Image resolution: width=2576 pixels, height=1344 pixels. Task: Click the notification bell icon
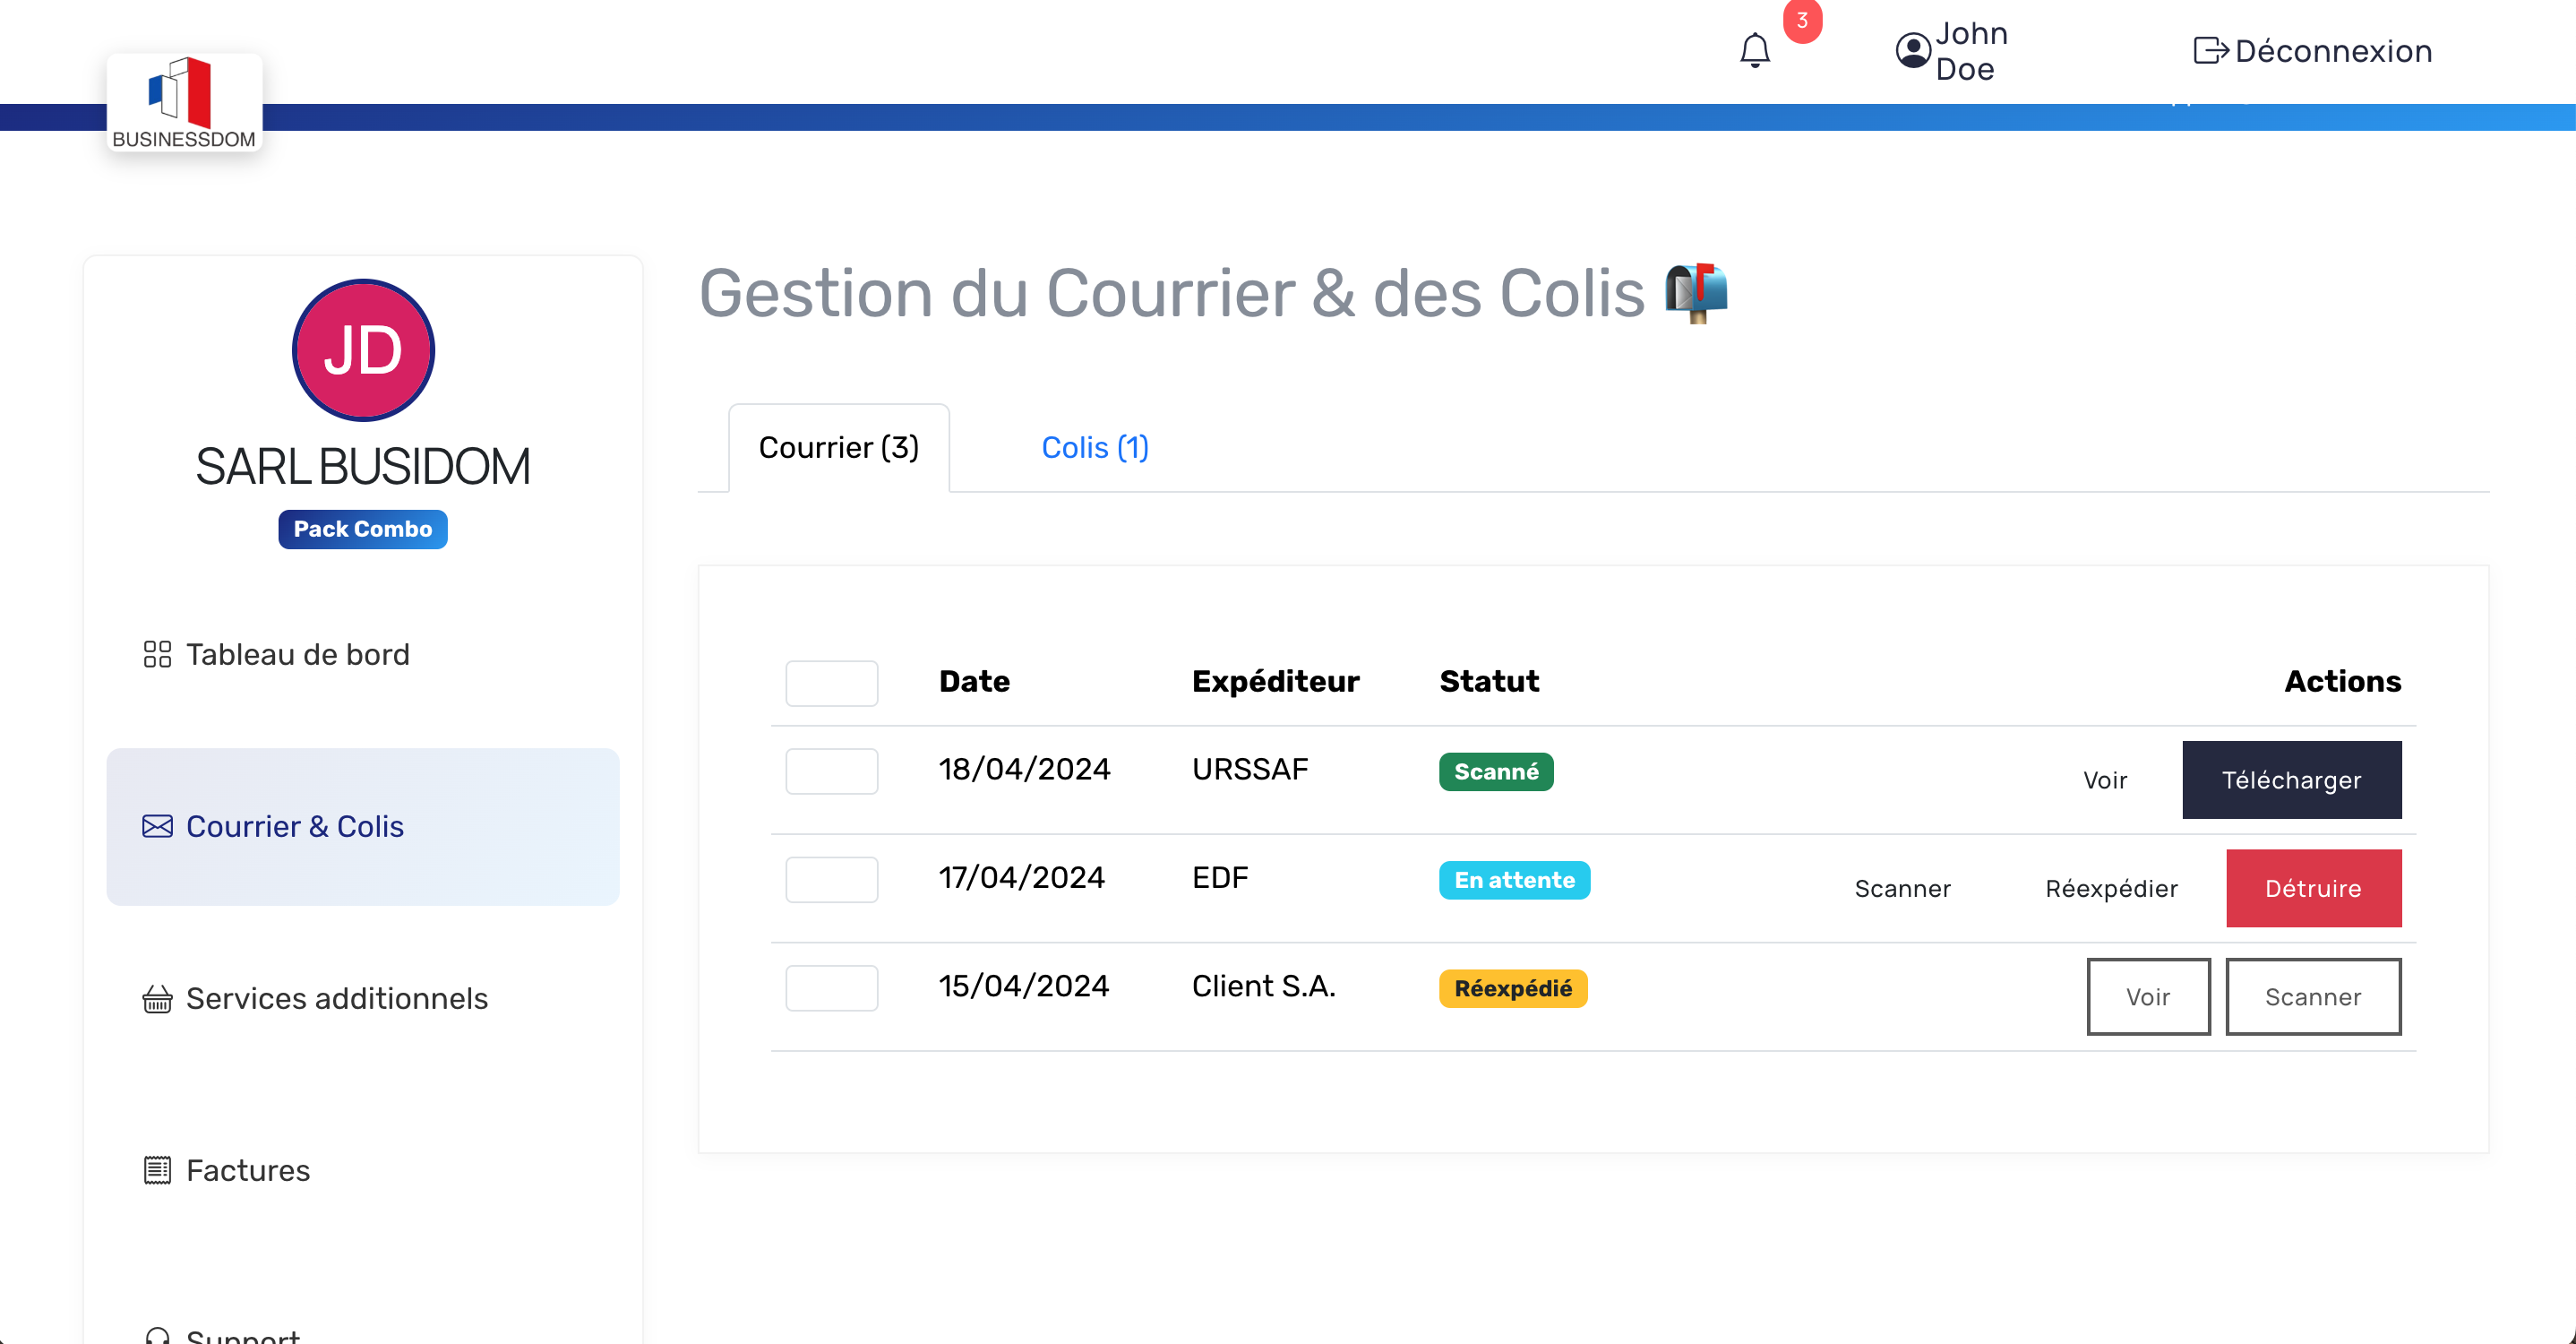coord(1754,50)
